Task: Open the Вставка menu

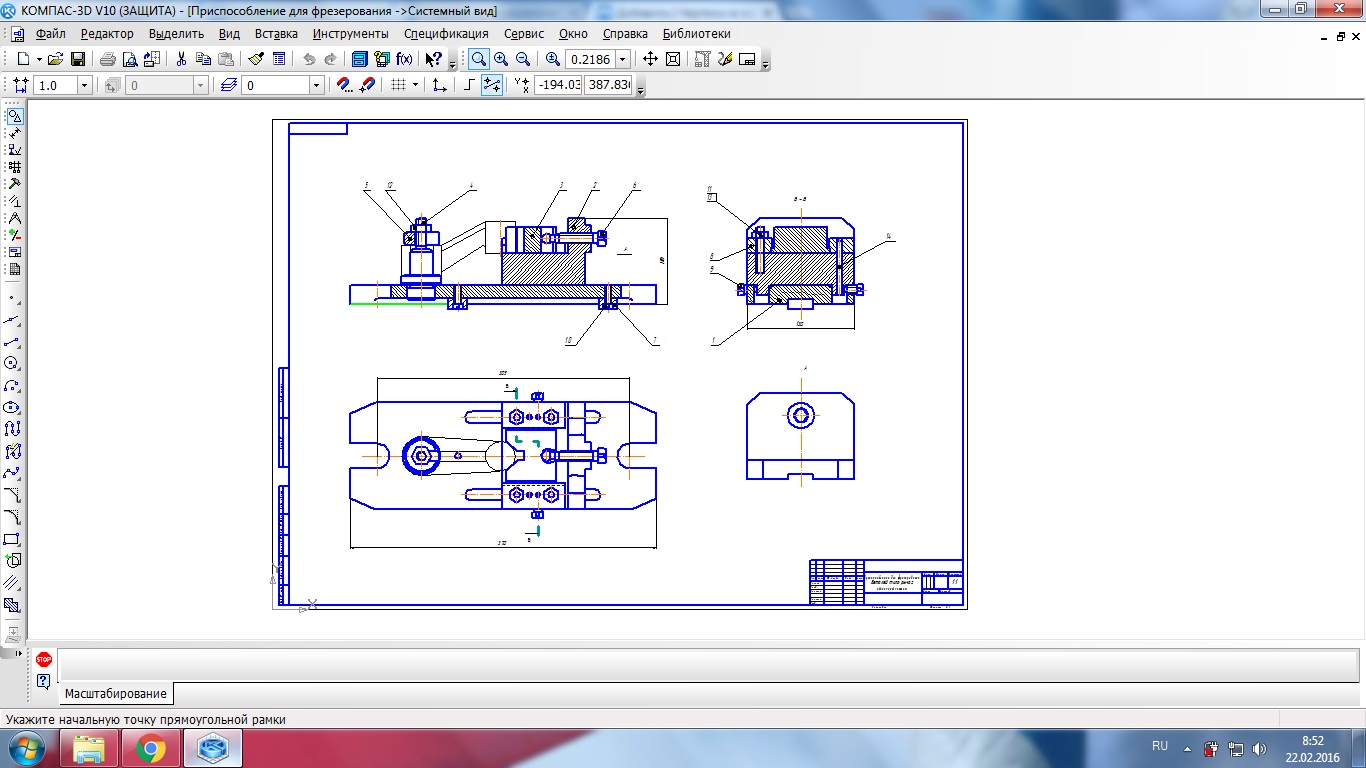Action: (x=276, y=33)
